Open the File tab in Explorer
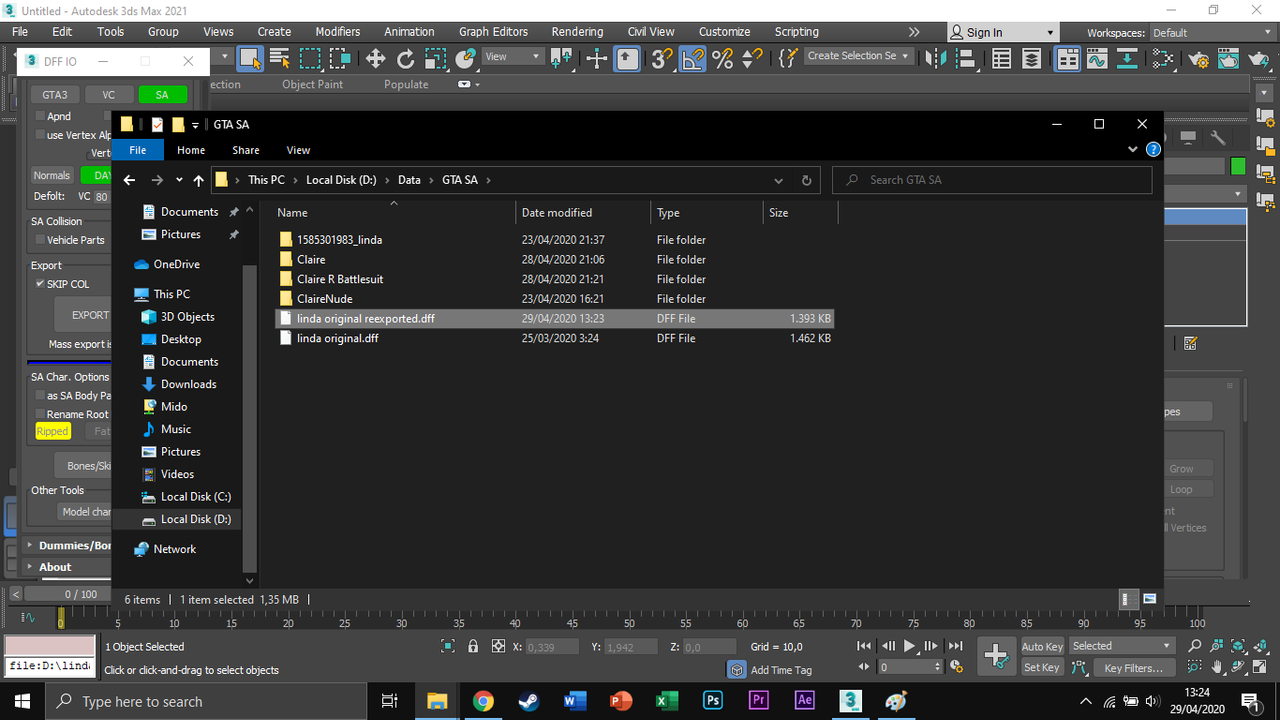The height and width of the screenshot is (720, 1280). point(138,150)
